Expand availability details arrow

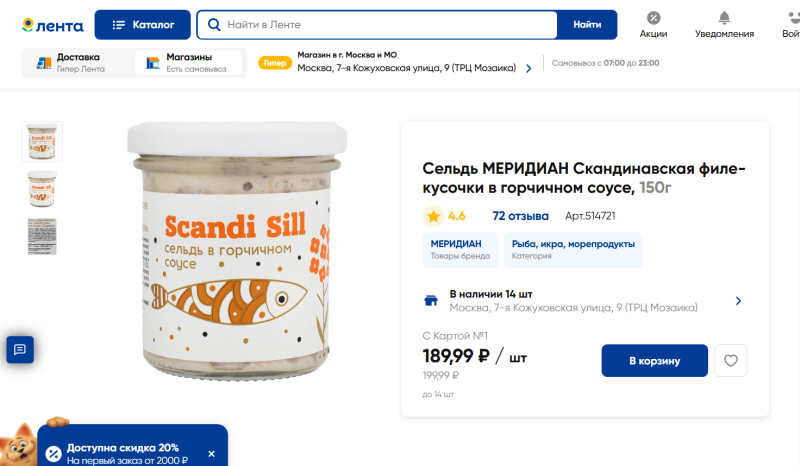point(738,300)
